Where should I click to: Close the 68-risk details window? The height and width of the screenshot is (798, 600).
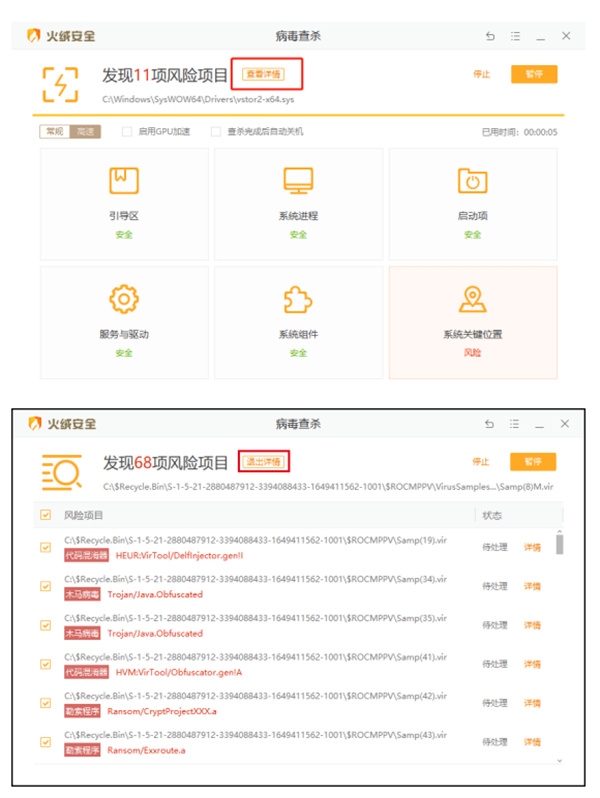[565, 423]
